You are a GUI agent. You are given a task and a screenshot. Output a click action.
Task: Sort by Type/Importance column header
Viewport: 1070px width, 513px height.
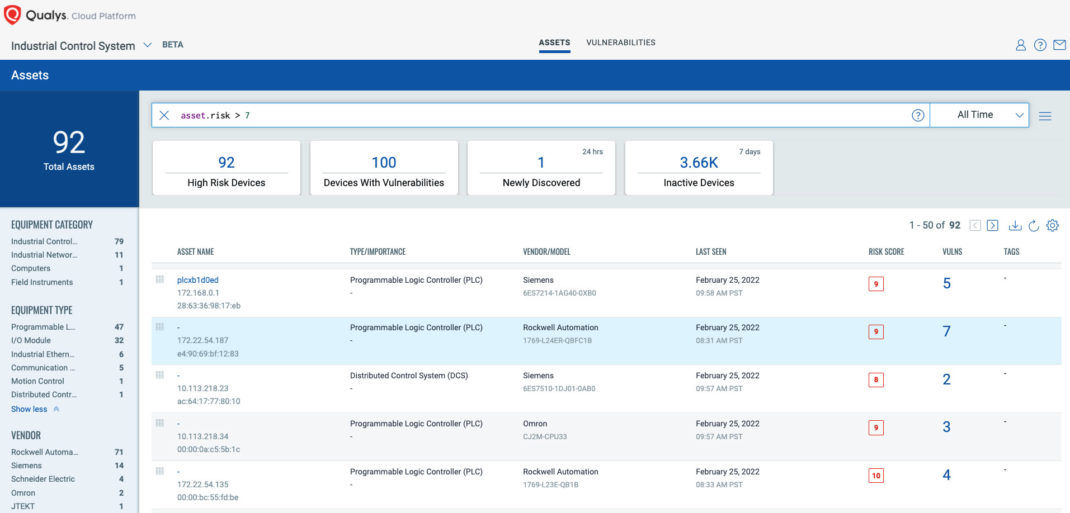click(x=377, y=252)
